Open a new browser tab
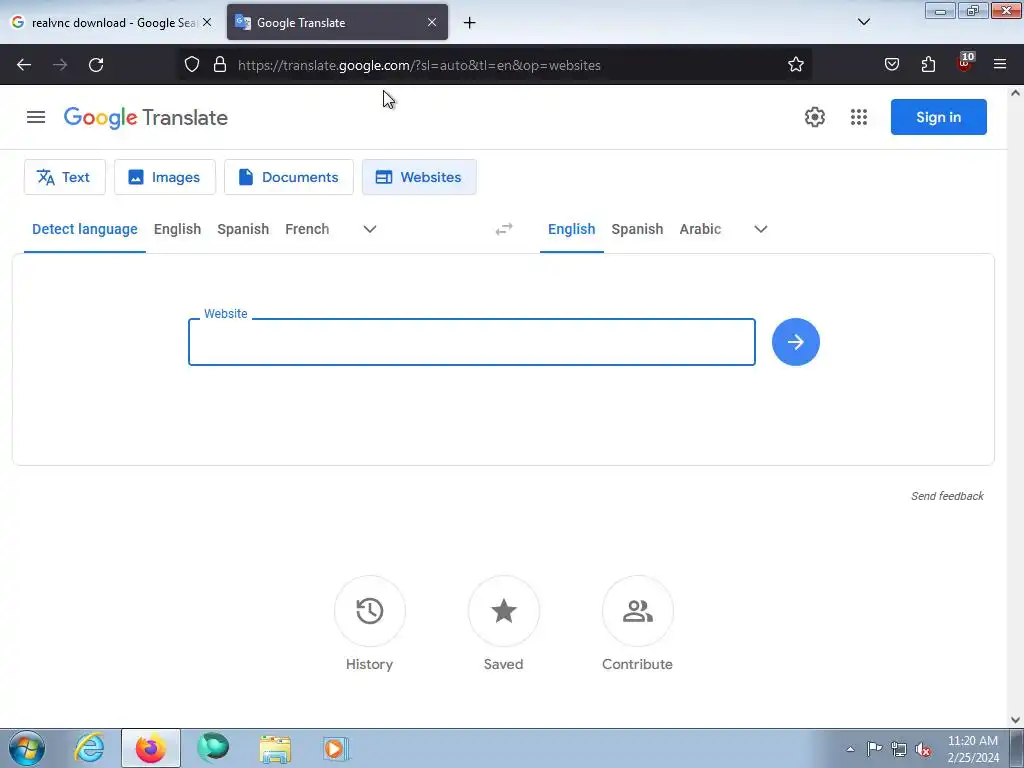The image size is (1024, 768). (x=469, y=23)
